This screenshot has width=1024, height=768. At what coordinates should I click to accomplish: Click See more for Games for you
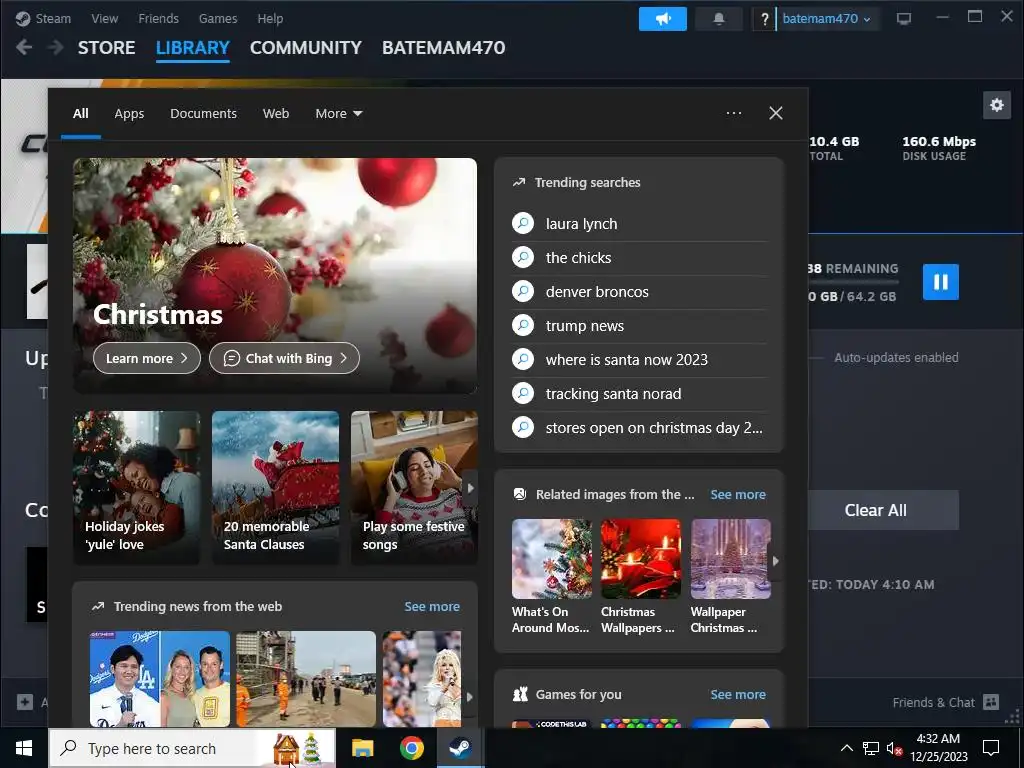(x=738, y=694)
